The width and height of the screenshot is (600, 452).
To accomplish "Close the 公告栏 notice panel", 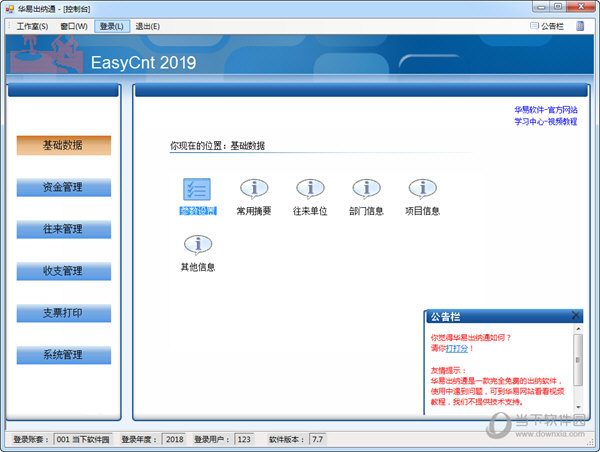I will tap(575, 316).
